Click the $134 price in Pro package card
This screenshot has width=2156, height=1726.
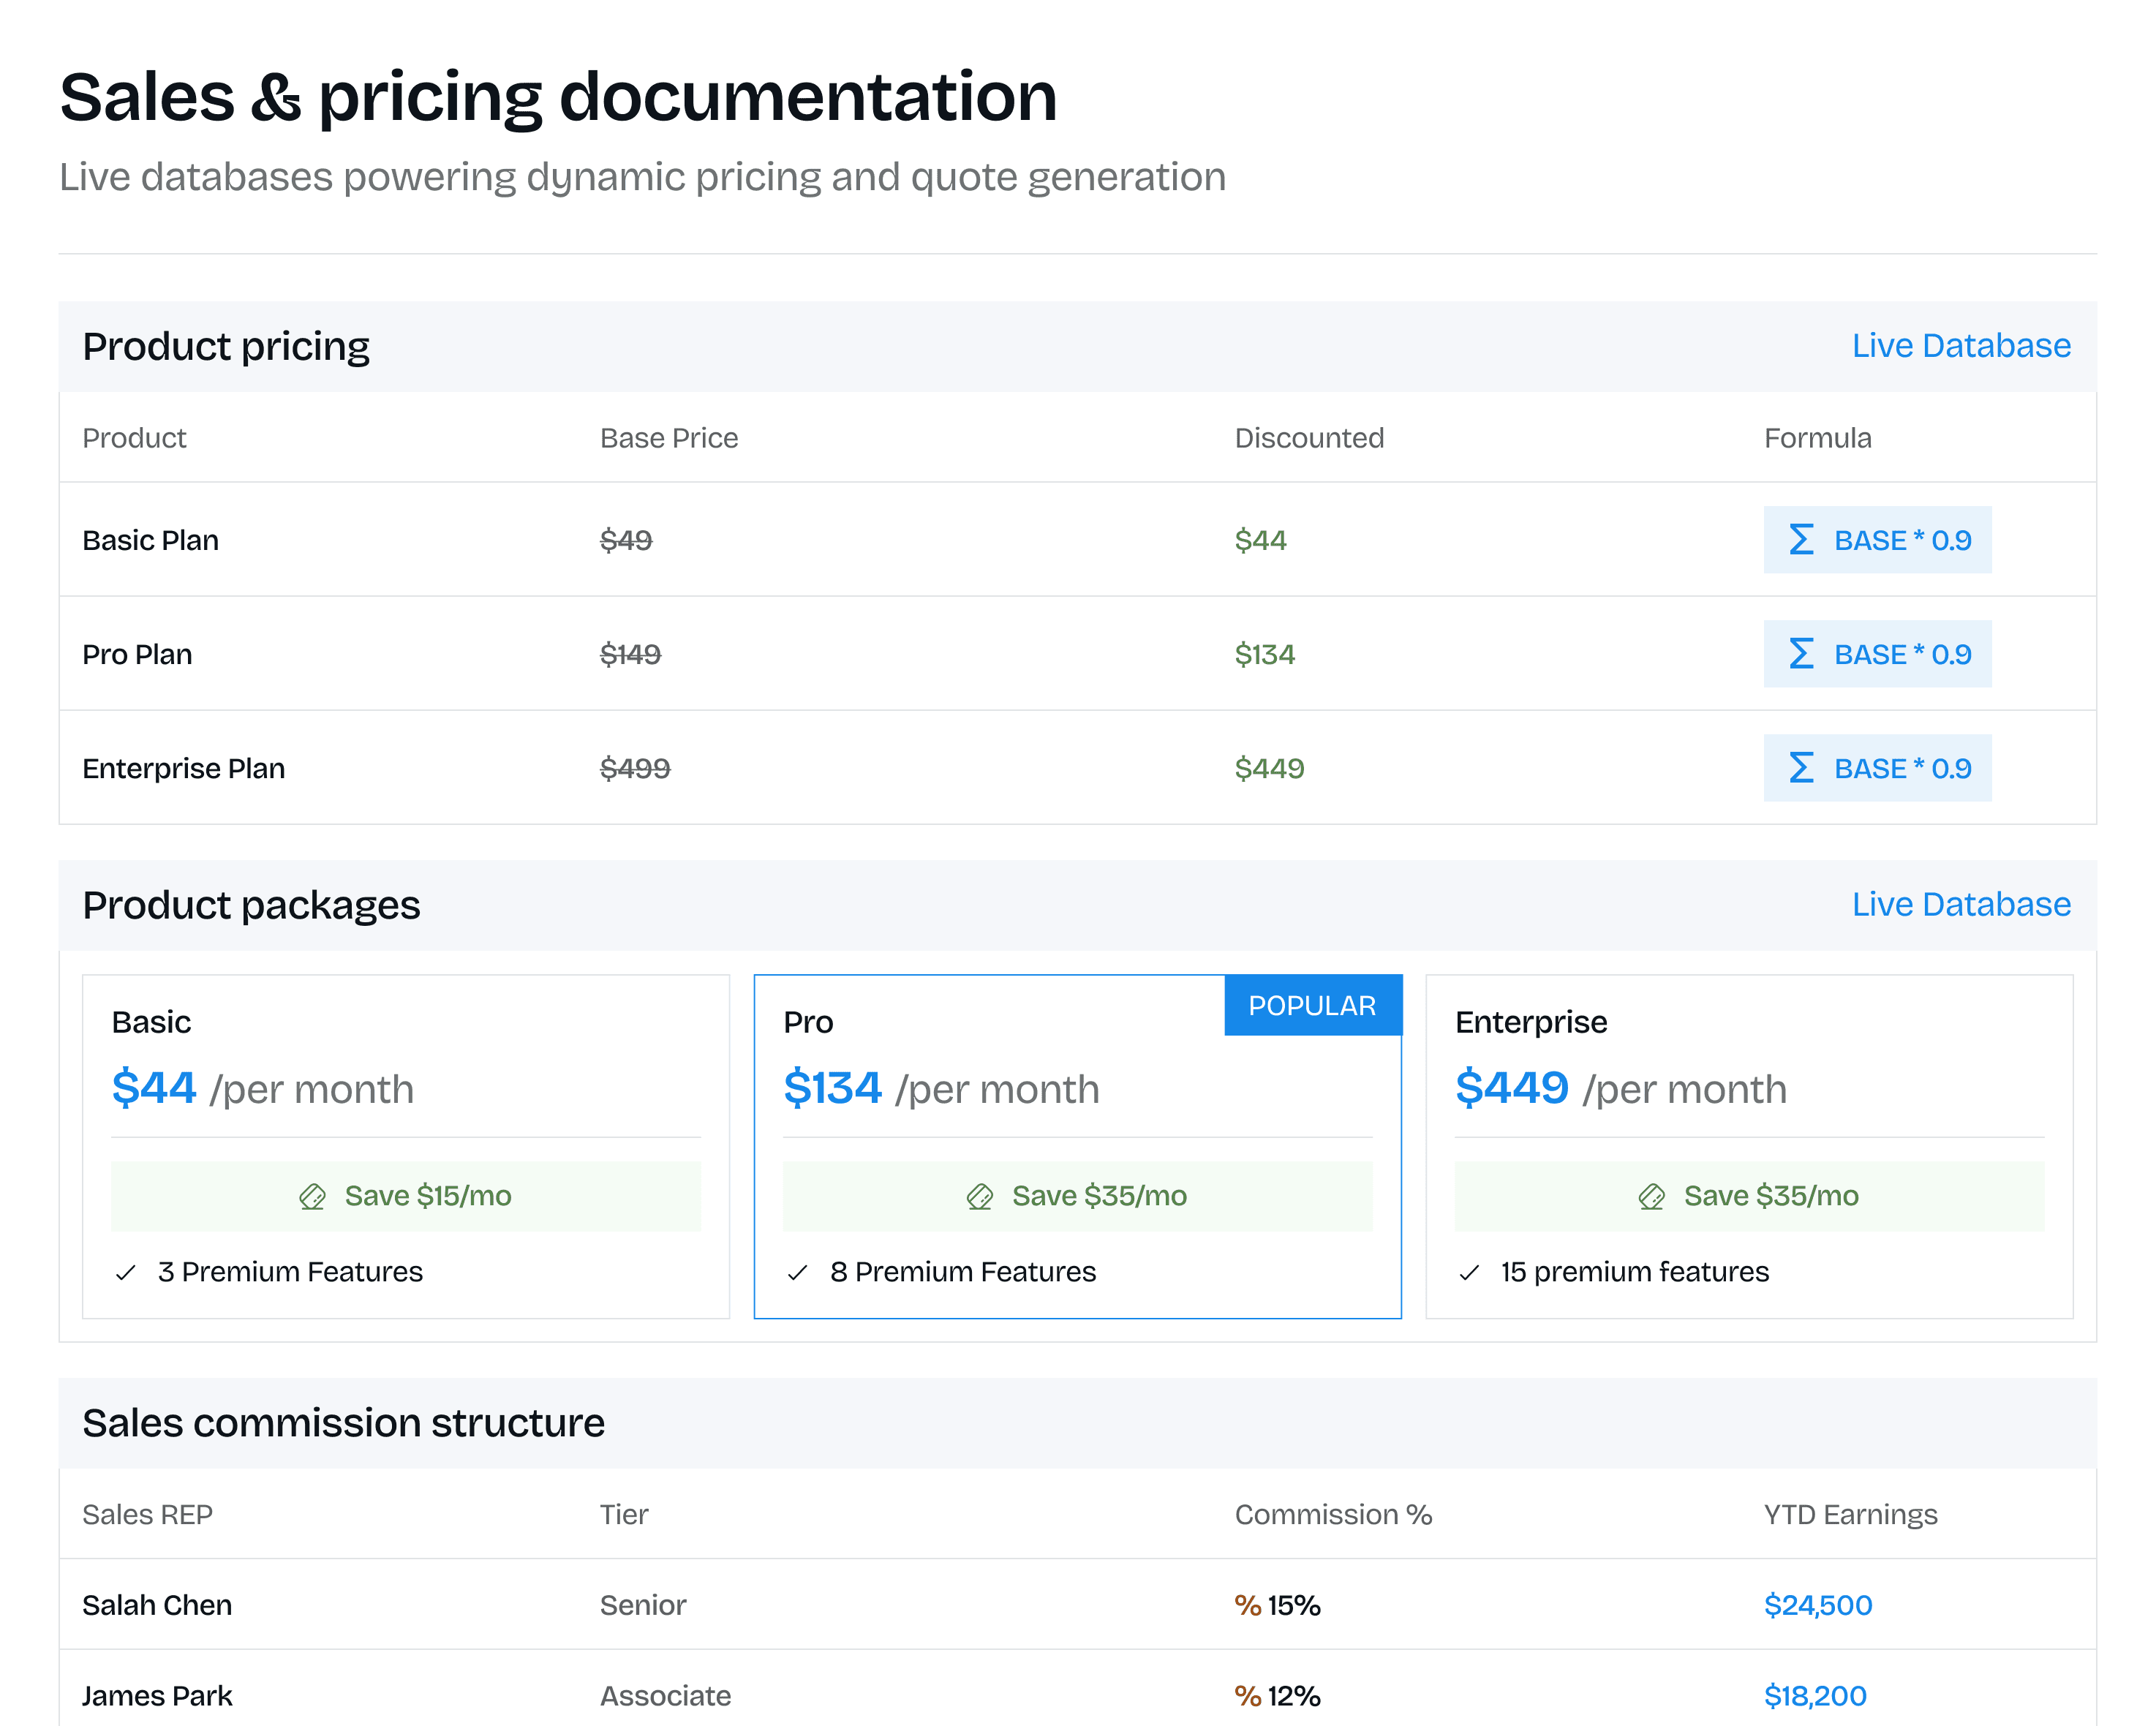coord(832,1088)
